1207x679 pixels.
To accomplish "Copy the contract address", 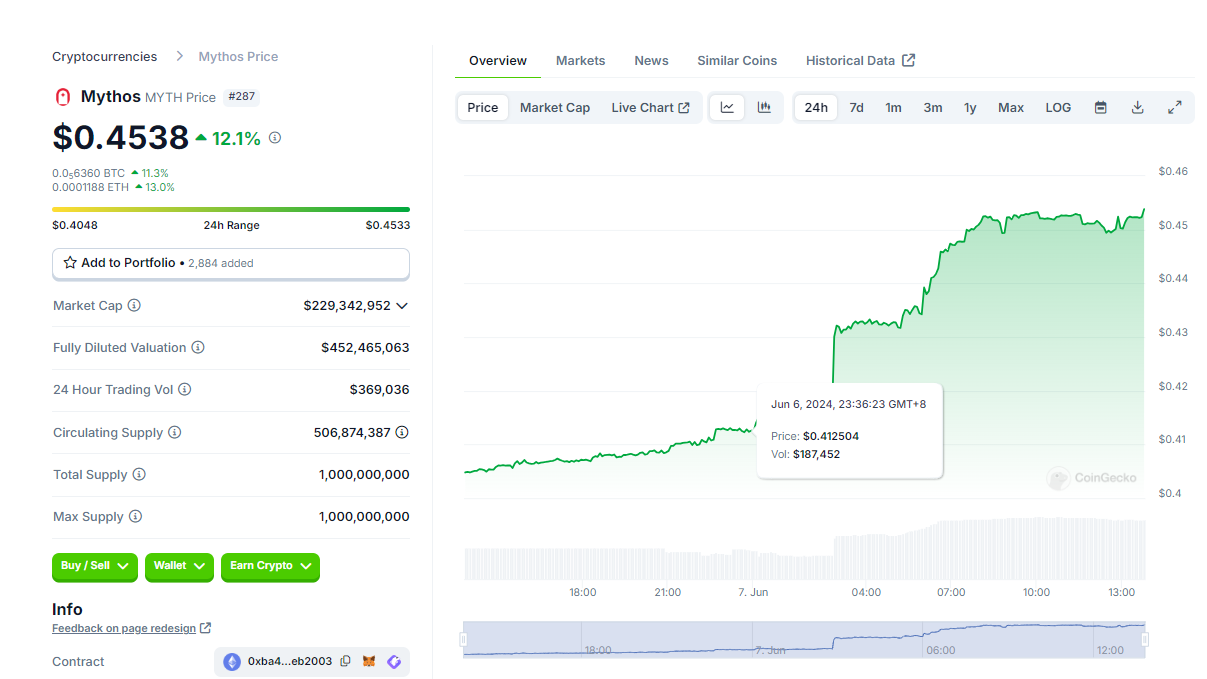I will point(345,662).
